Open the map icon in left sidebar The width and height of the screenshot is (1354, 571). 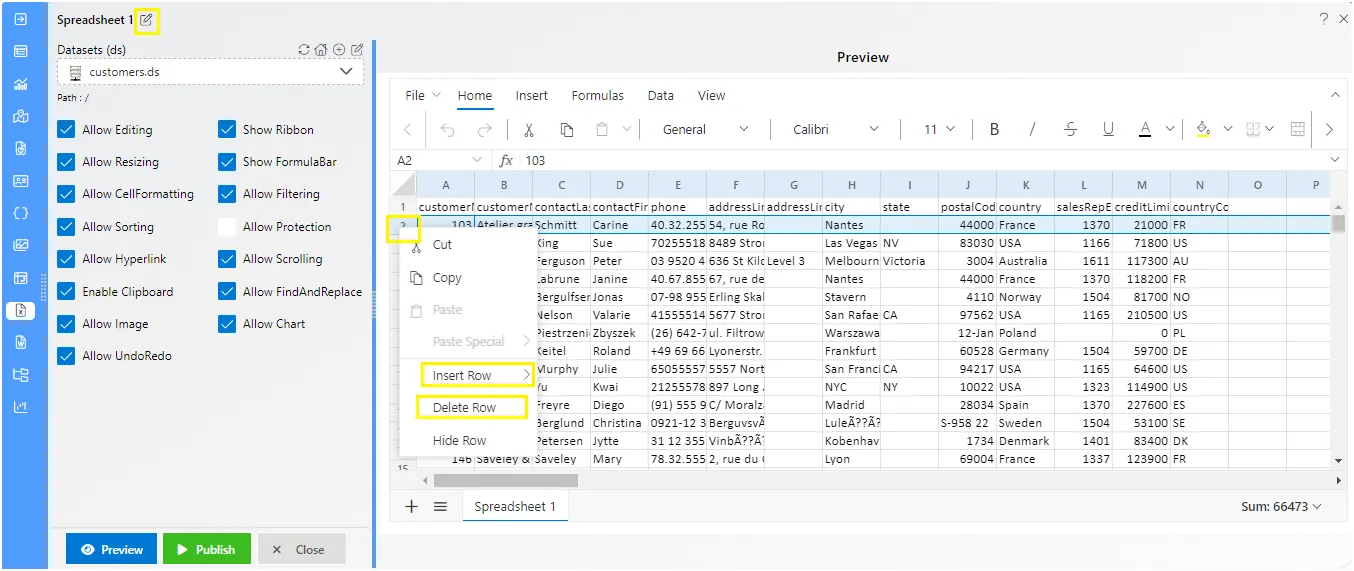point(20,116)
